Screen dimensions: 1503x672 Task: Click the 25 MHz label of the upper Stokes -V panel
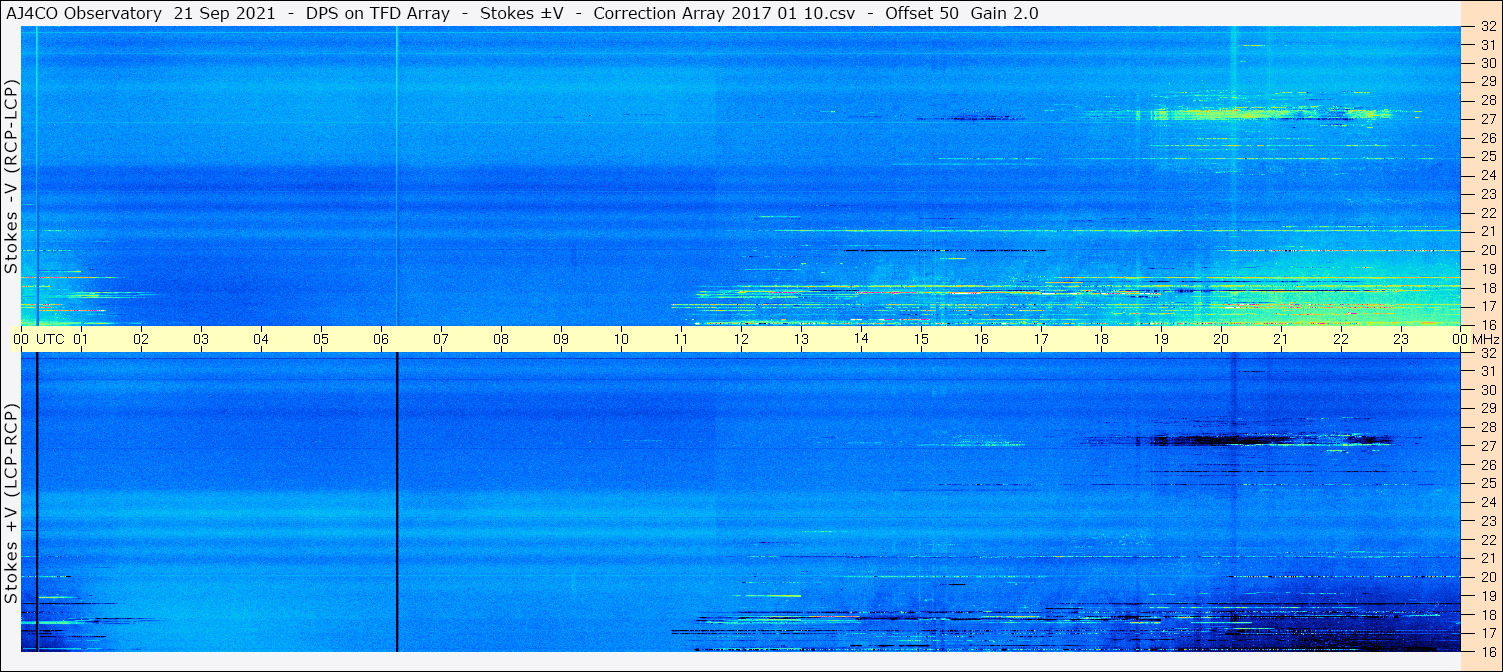click(1488, 156)
